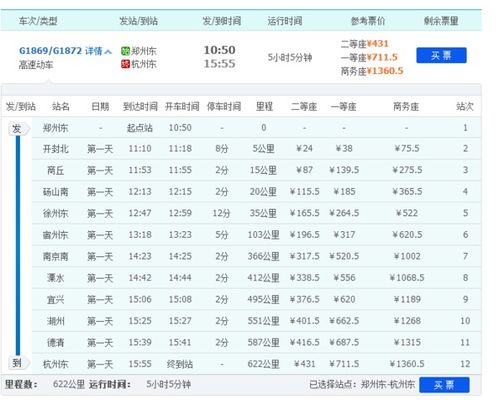Click the 起点站 cell for 郑州东
This screenshot has height=400, width=499.
tap(140, 128)
